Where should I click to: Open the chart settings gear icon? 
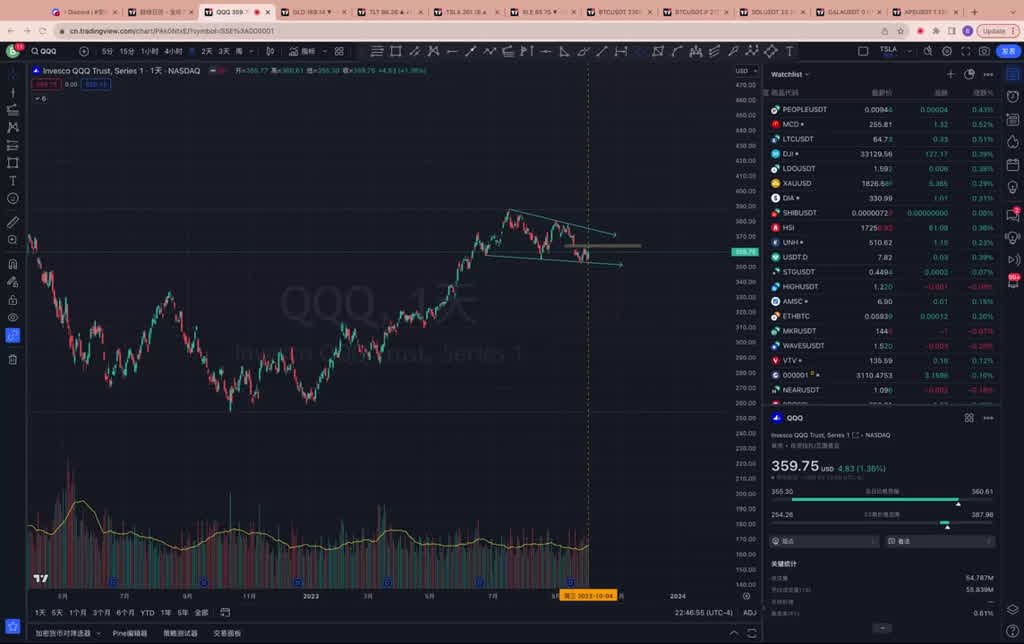(x=947, y=51)
